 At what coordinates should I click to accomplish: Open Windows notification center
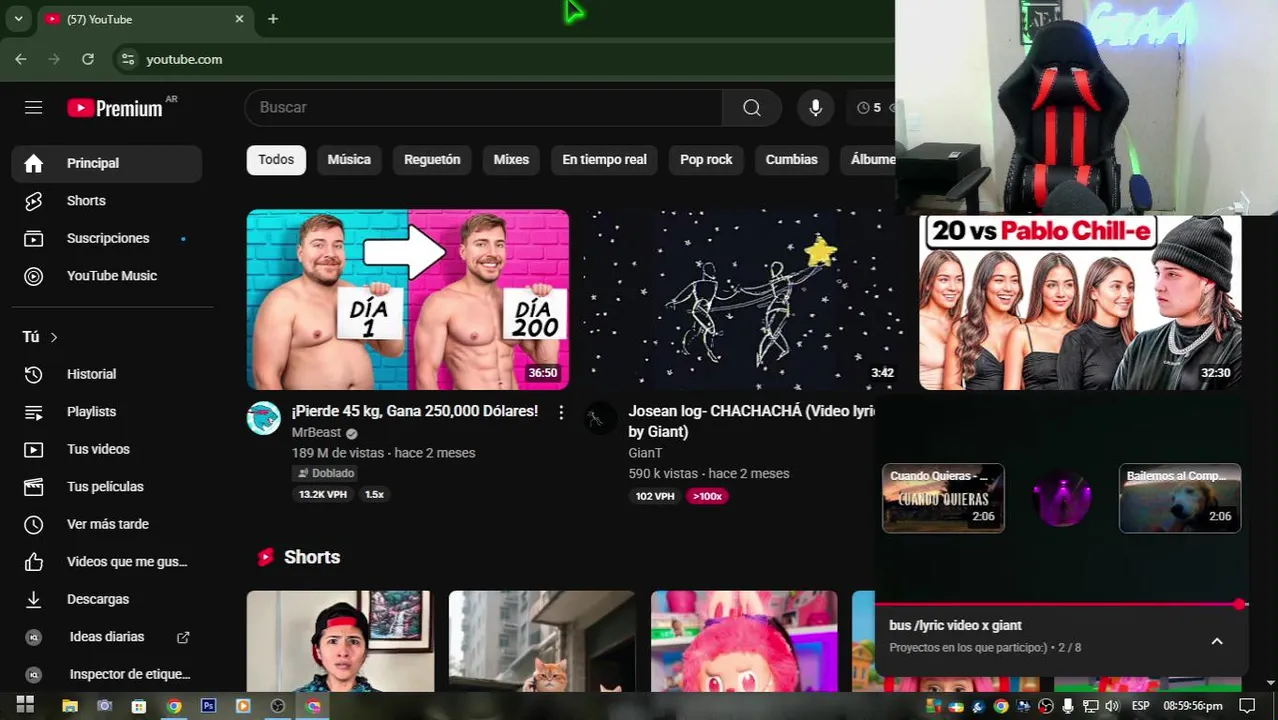(x=1246, y=706)
